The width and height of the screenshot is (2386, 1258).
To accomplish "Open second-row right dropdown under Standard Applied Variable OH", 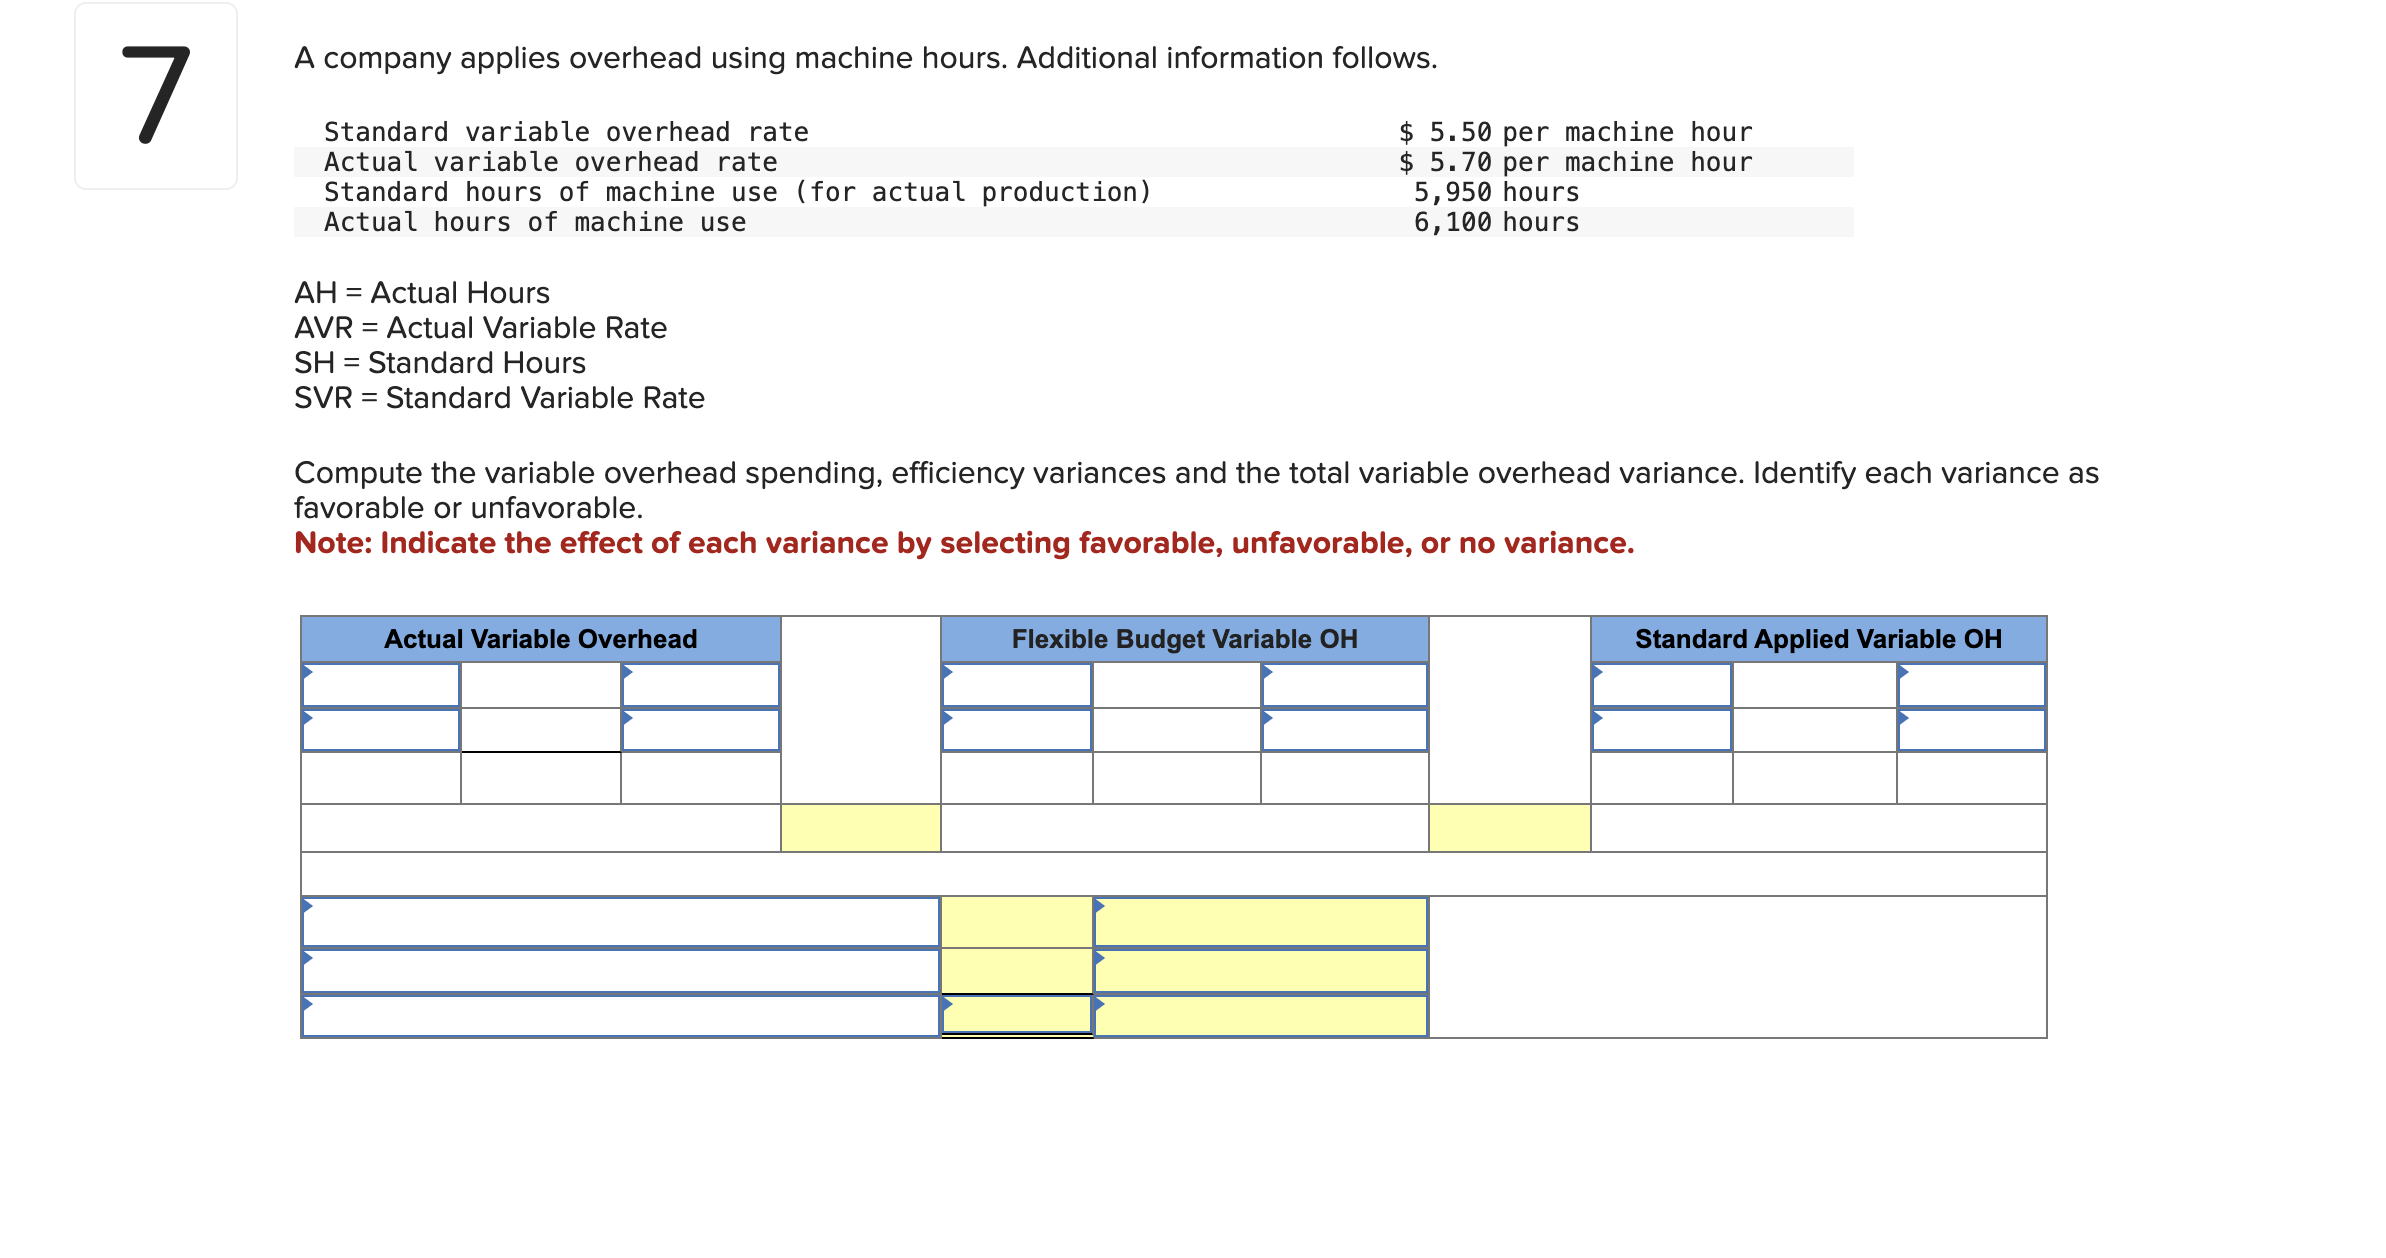I will pos(1971,730).
